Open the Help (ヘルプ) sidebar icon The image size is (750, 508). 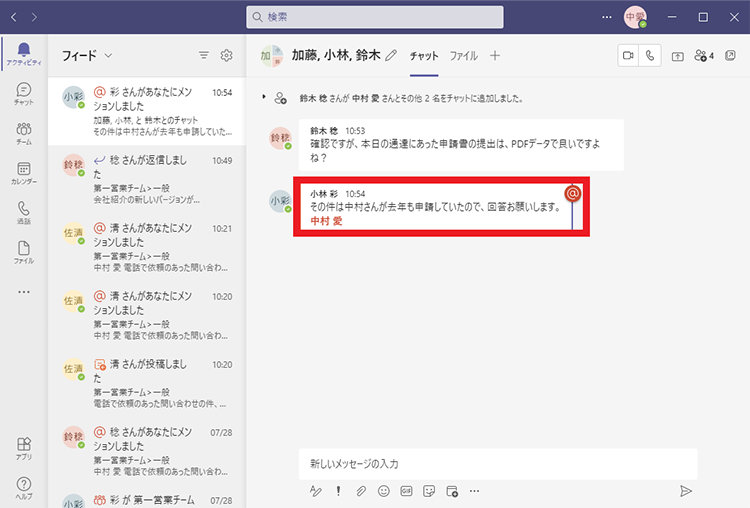[x=23, y=488]
